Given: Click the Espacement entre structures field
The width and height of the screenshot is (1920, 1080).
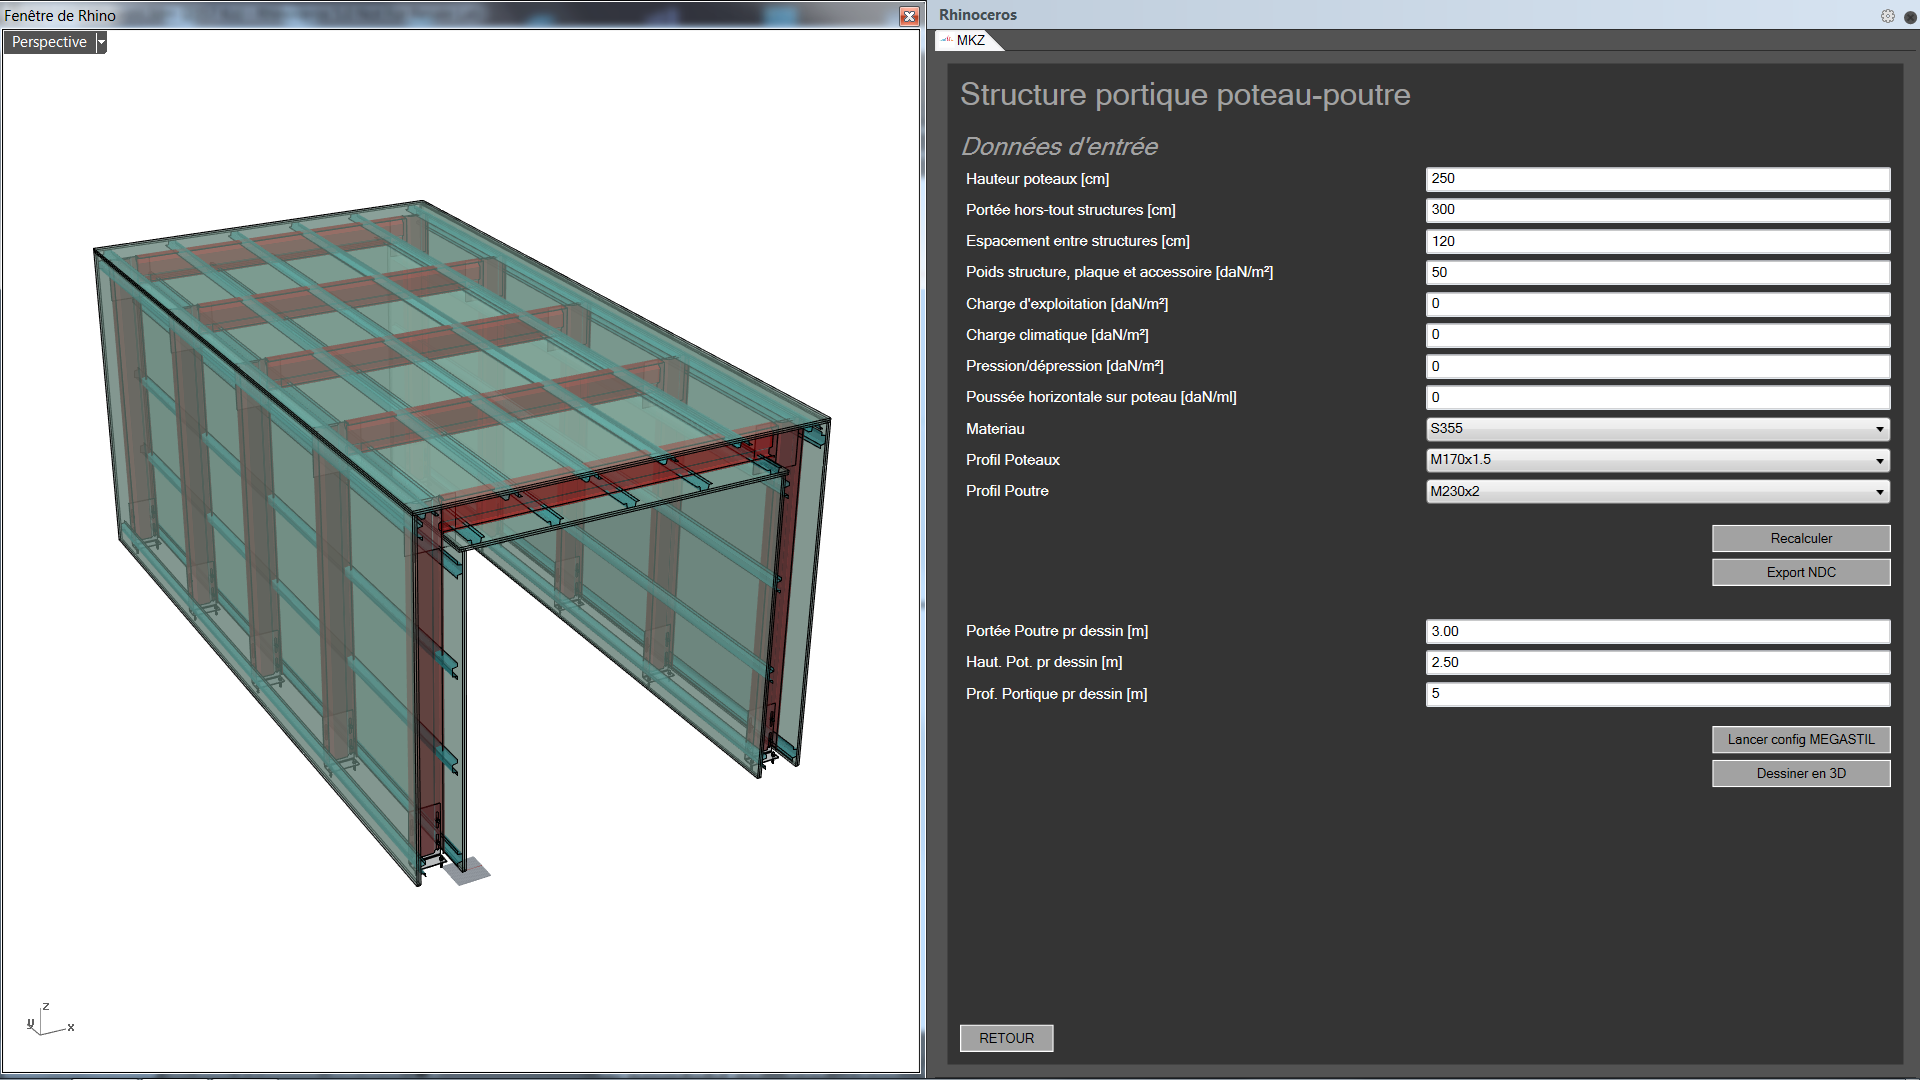Looking at the screenshot, I should click(x=1656, y=241).
